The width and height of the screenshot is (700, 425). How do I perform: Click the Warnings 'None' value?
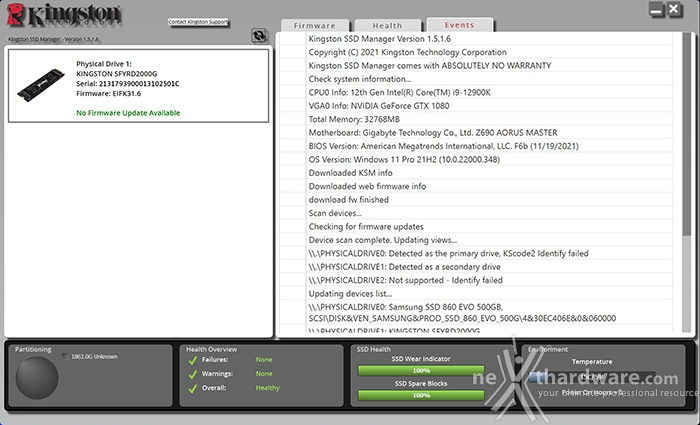[x=264, y=374]
